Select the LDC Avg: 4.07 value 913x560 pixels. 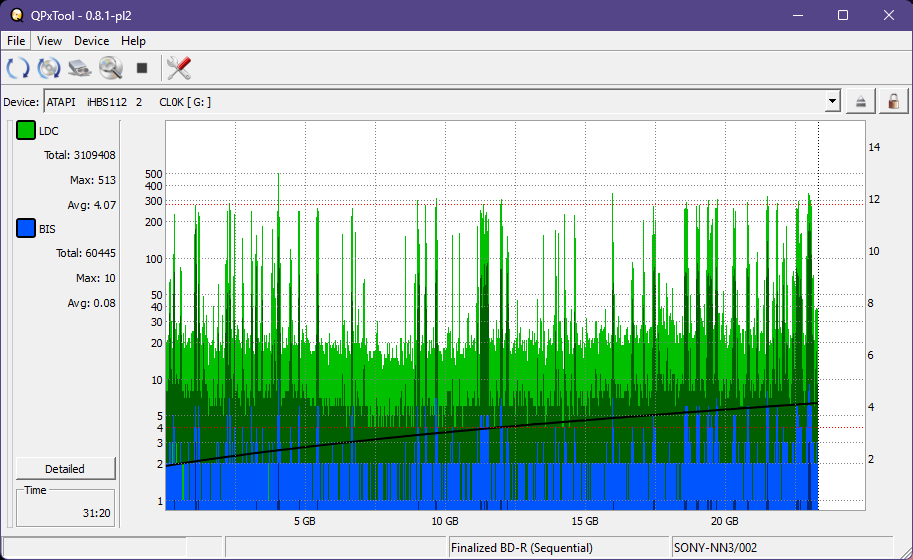pos(91,205)
